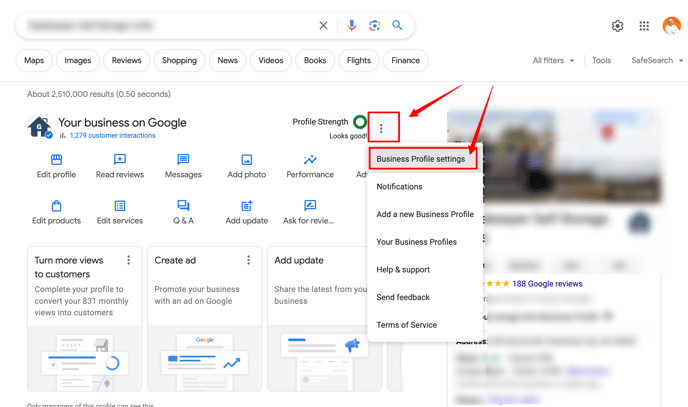Click into the search input field
Viewport: 688px width, 407px height.
[x=167, y=25]
